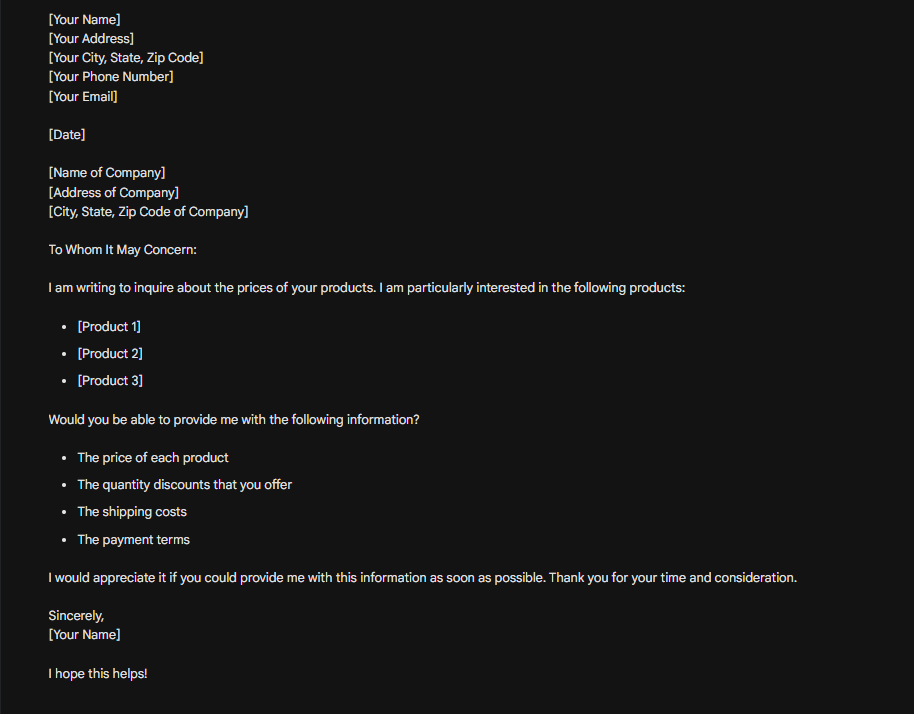Viewport: 914px width, 714px height.
Task: Click the 'I hope this helps!' text
Action: click(x=98, y=674)
